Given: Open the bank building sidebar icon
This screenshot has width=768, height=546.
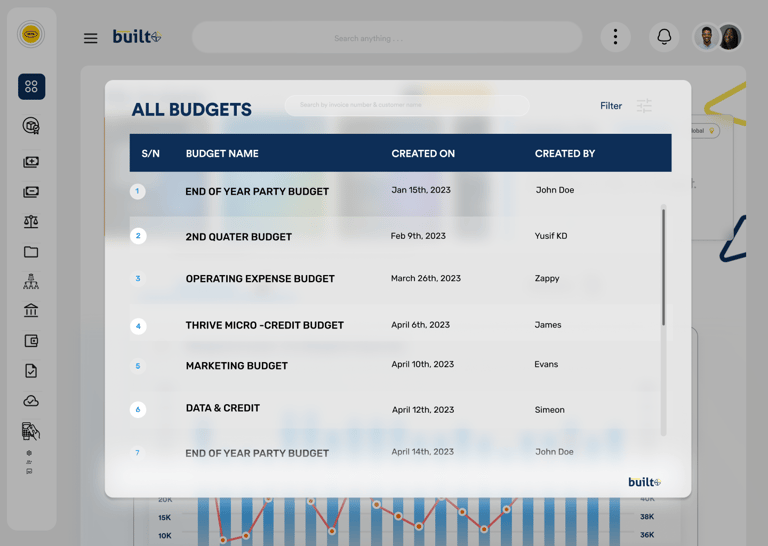Looking at the screenshot, I should [x=31, y=310].
